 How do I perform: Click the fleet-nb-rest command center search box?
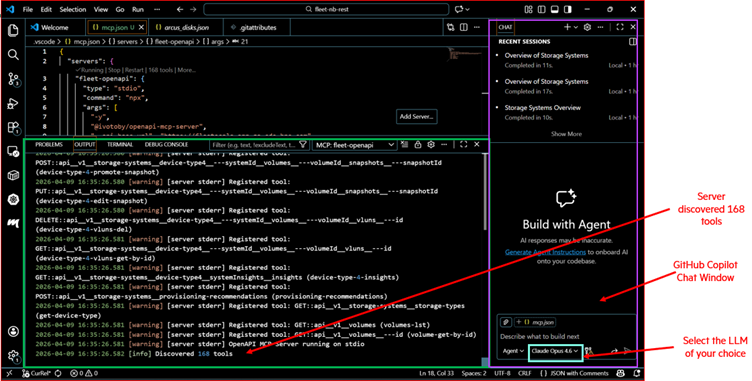(326, 9)
